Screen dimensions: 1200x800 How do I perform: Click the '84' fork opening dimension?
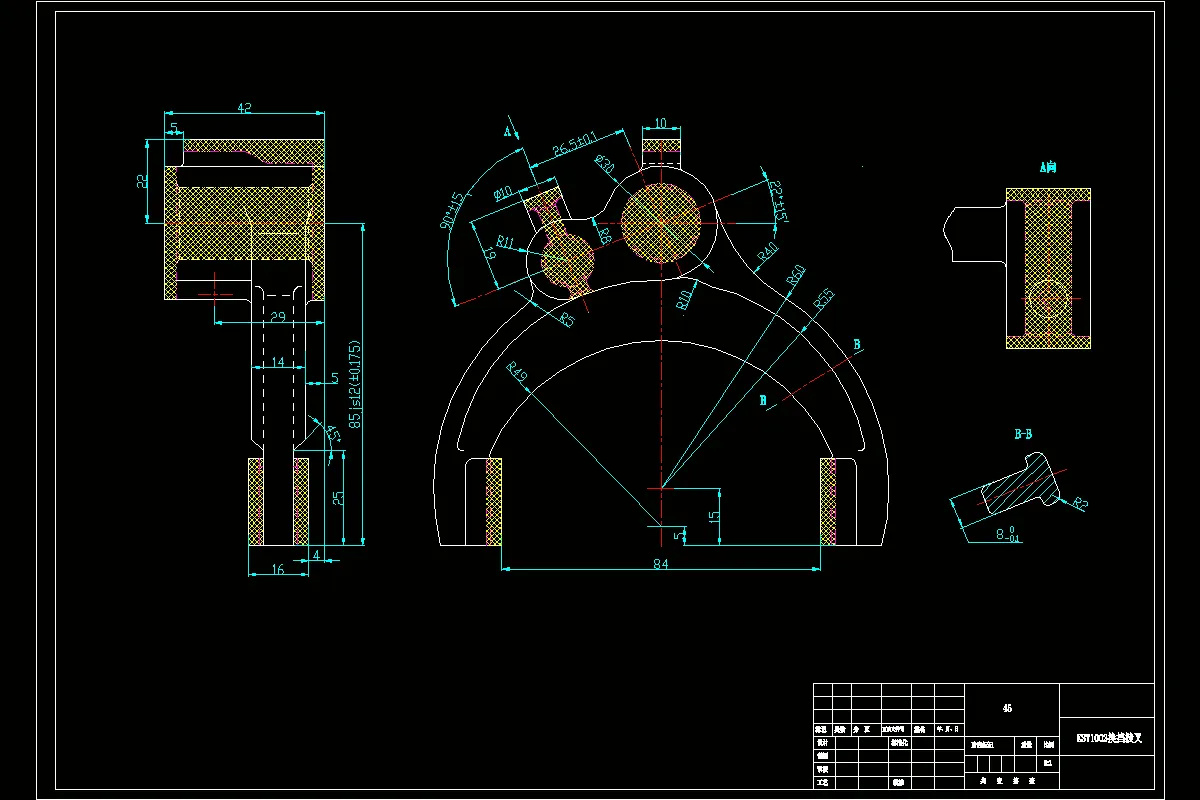click(x=660, y=564)
